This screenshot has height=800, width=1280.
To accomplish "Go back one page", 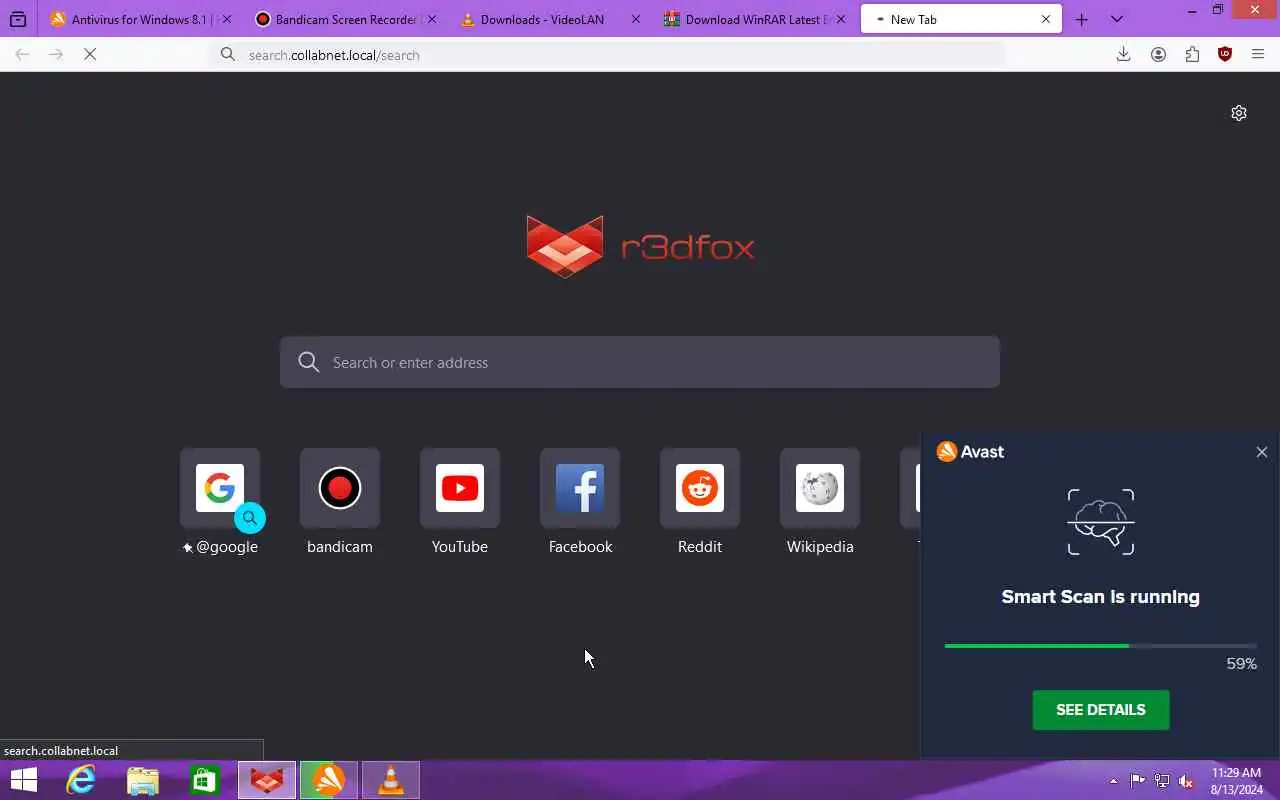I will (22, 55).
